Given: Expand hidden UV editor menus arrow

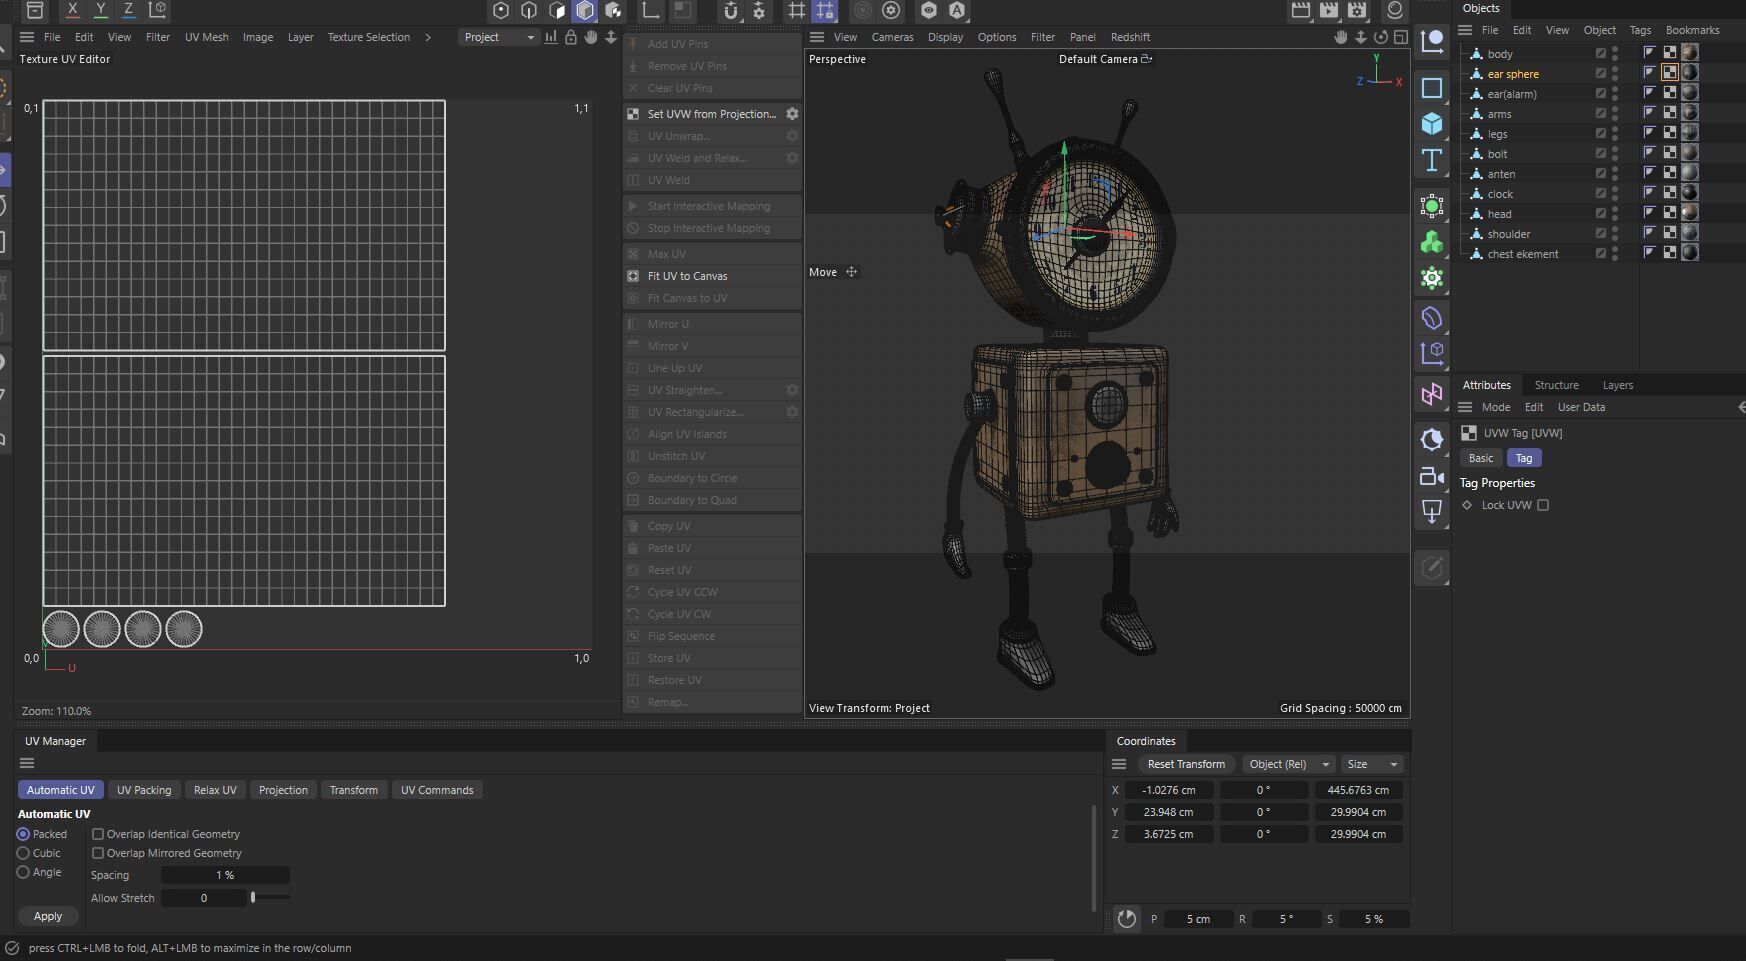Looking at the screenshot, I should tap(428, 37).
